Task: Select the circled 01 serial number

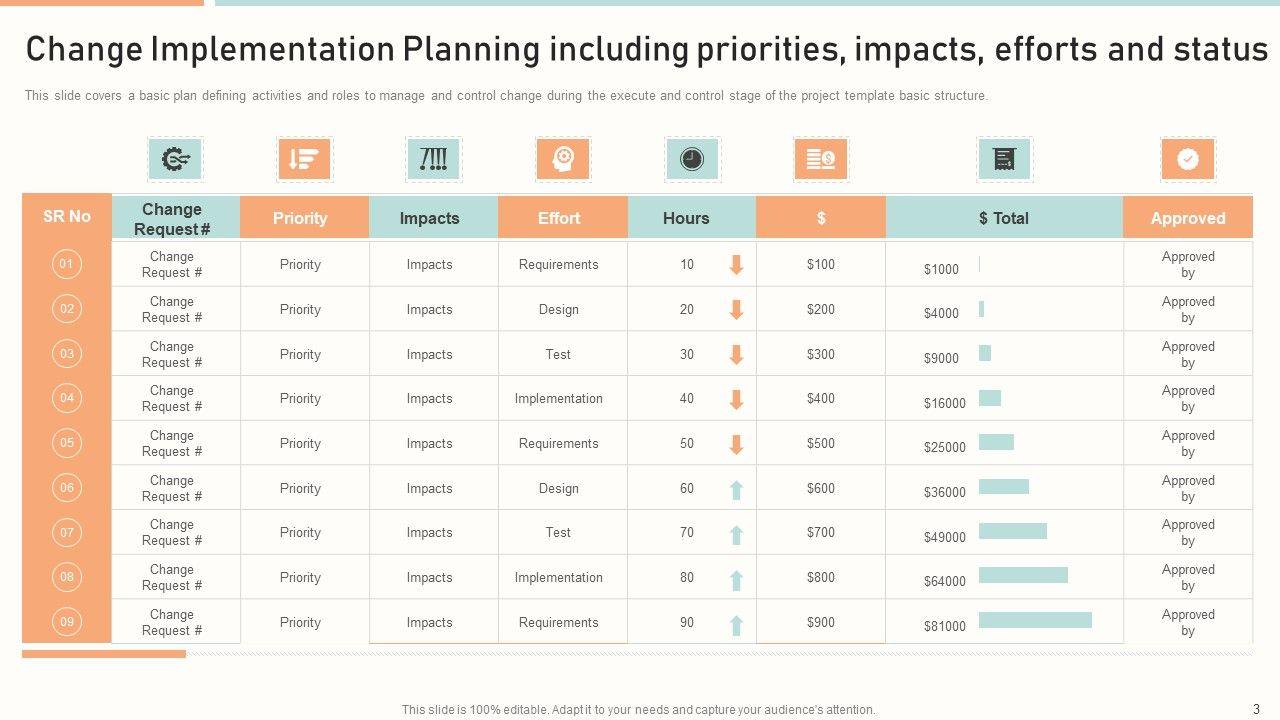Action: pos(67,264)
